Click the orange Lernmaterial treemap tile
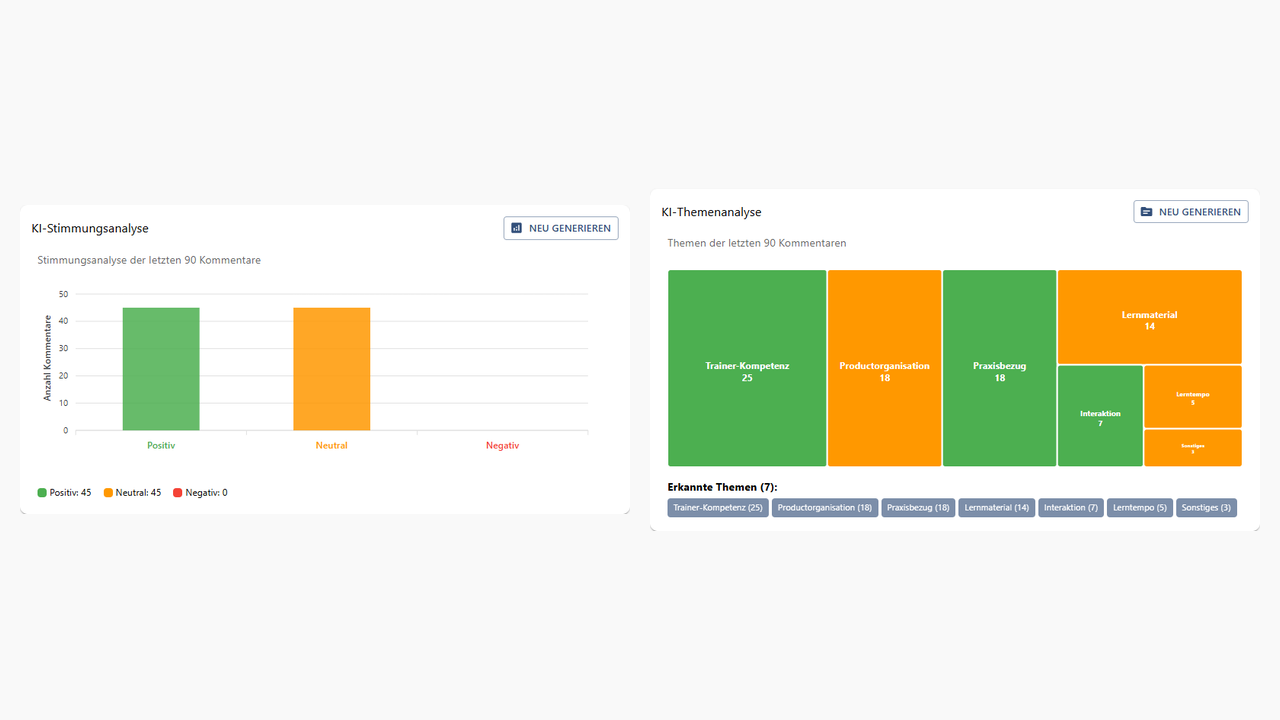 (1150, 317)
